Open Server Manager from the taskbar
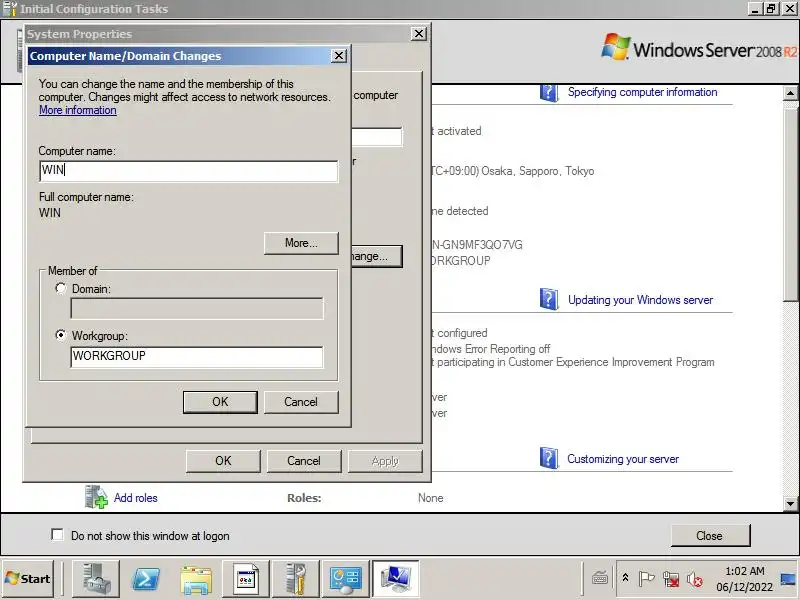The width and height of the screenshot is (800, 600). [x=96, y=579]
